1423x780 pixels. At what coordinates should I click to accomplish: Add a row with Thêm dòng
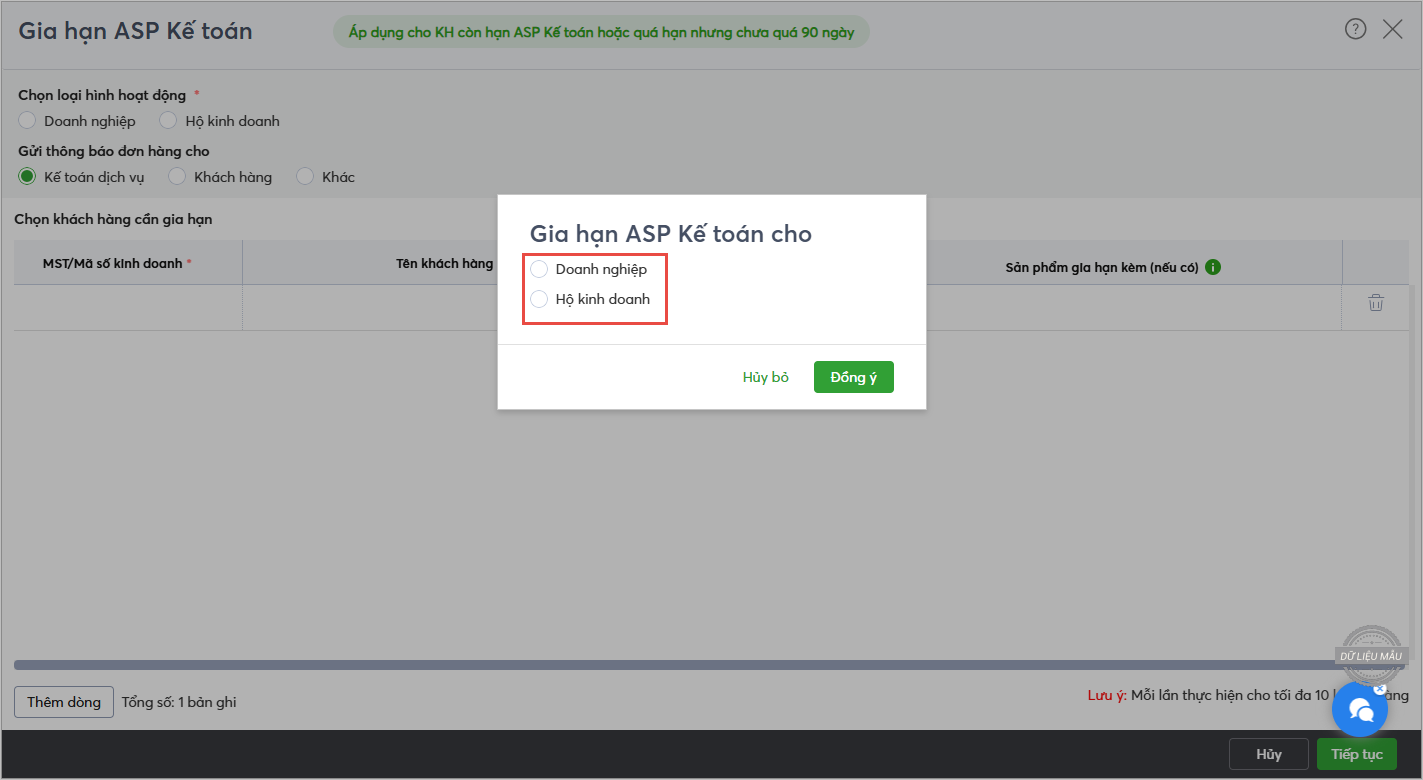coord(64,702)
